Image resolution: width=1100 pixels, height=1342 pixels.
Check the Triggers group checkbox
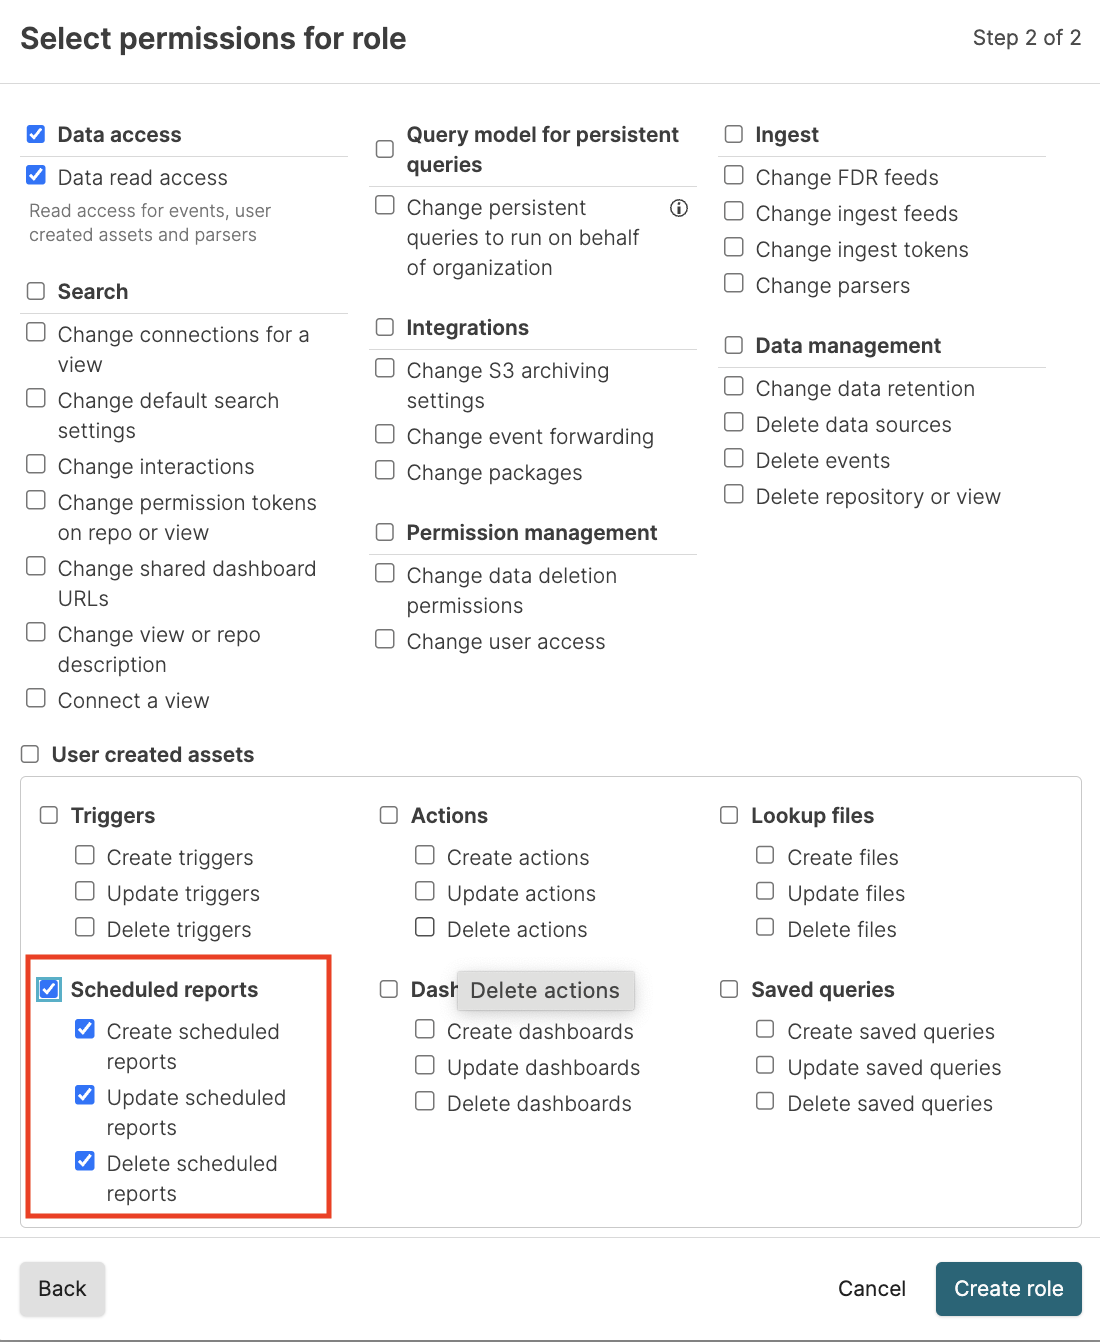pyautogui.click(x=49, y=815)
